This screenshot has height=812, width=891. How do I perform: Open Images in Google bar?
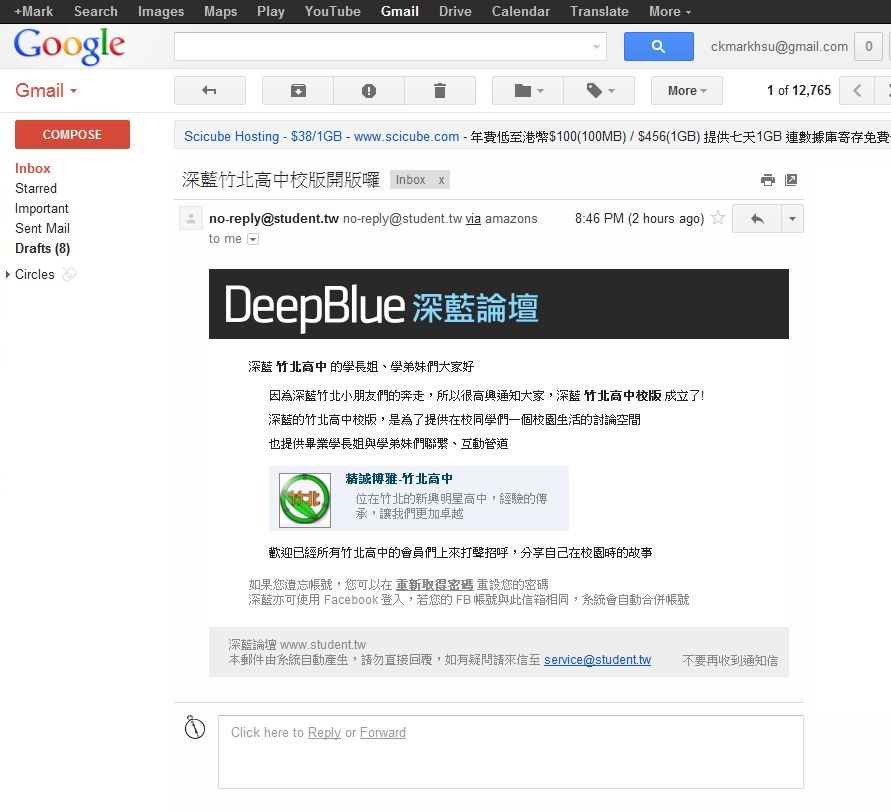pyautogui.click(x=161, y=11)
